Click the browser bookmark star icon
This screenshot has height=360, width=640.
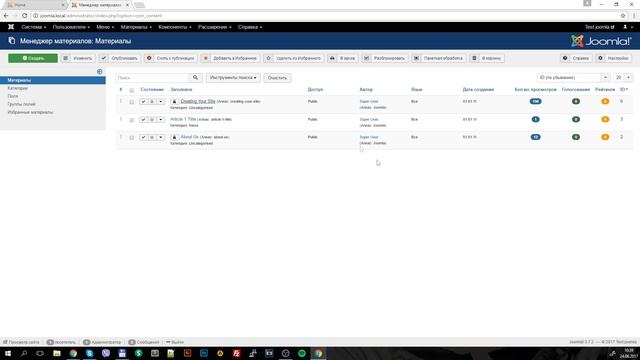pyautogui.click(x=623, y=16)
